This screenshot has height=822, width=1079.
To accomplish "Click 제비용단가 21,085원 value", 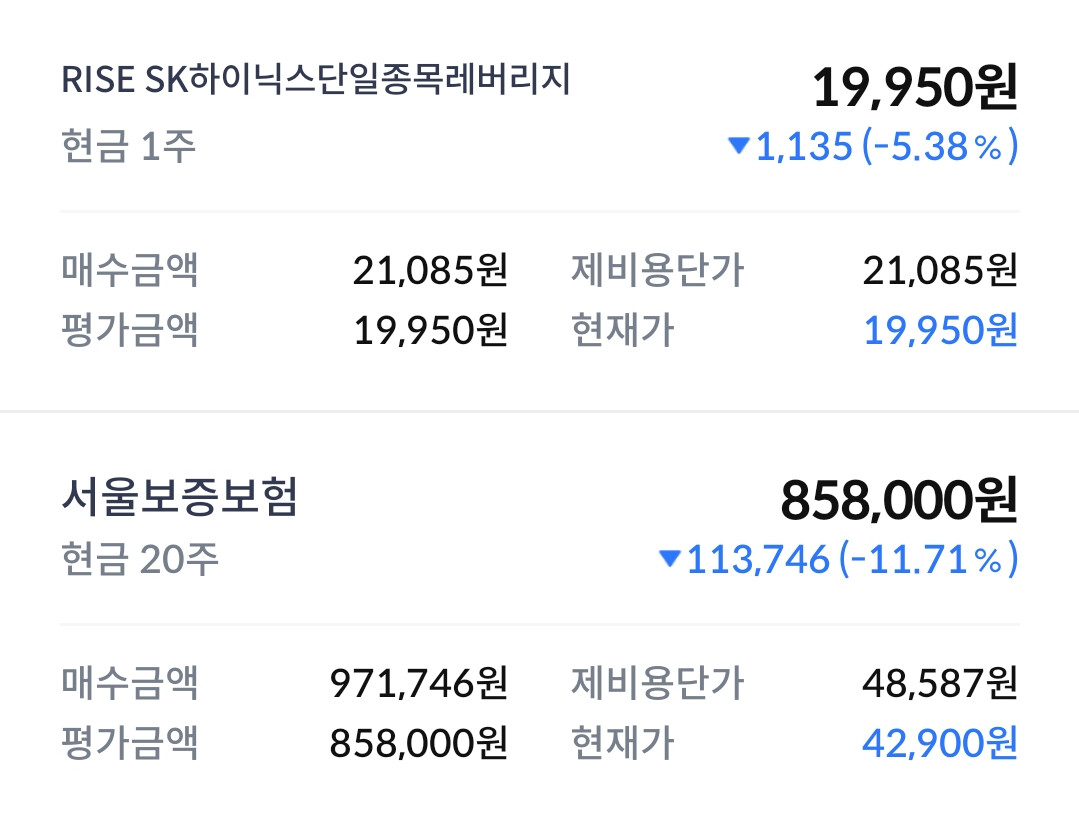I will pyautogui.click(x=940, y=270).
